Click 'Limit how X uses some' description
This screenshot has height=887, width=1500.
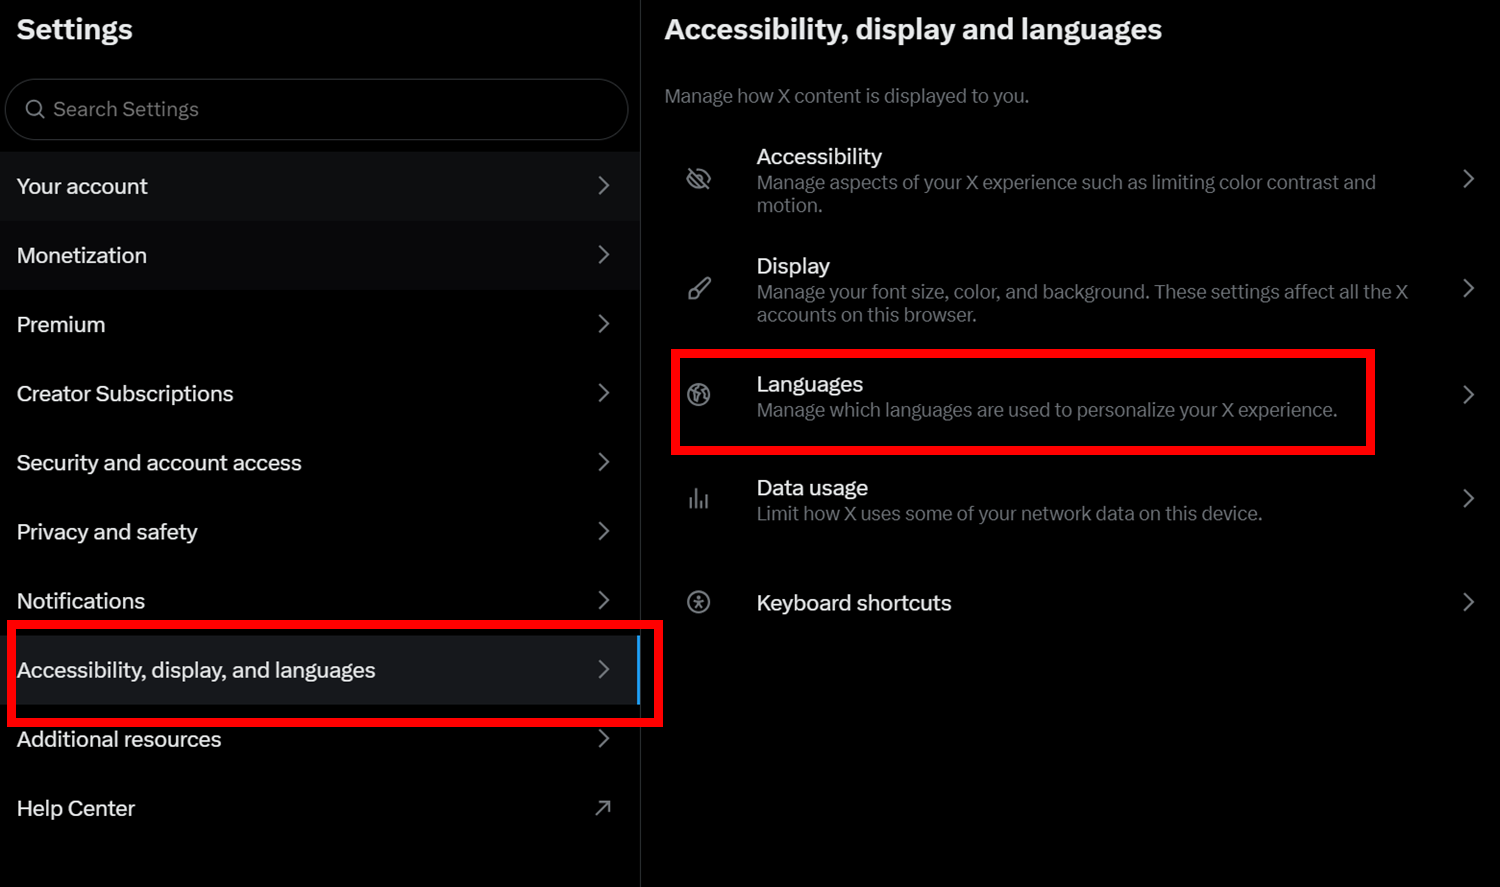click(x=1009, y=514)
